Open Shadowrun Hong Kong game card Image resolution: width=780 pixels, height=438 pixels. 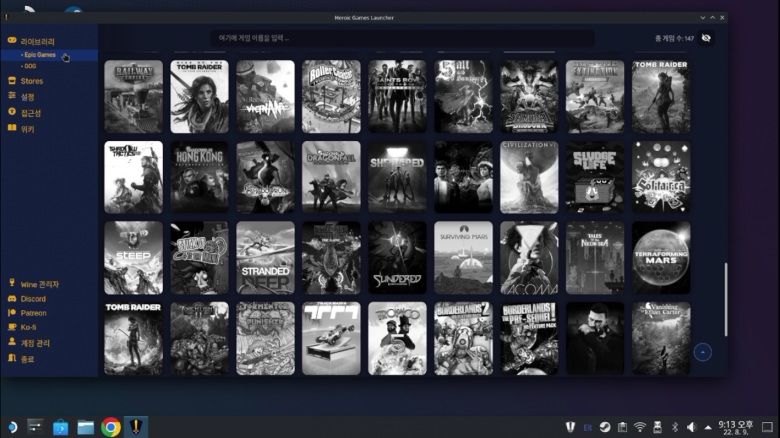tap(199, 177)
